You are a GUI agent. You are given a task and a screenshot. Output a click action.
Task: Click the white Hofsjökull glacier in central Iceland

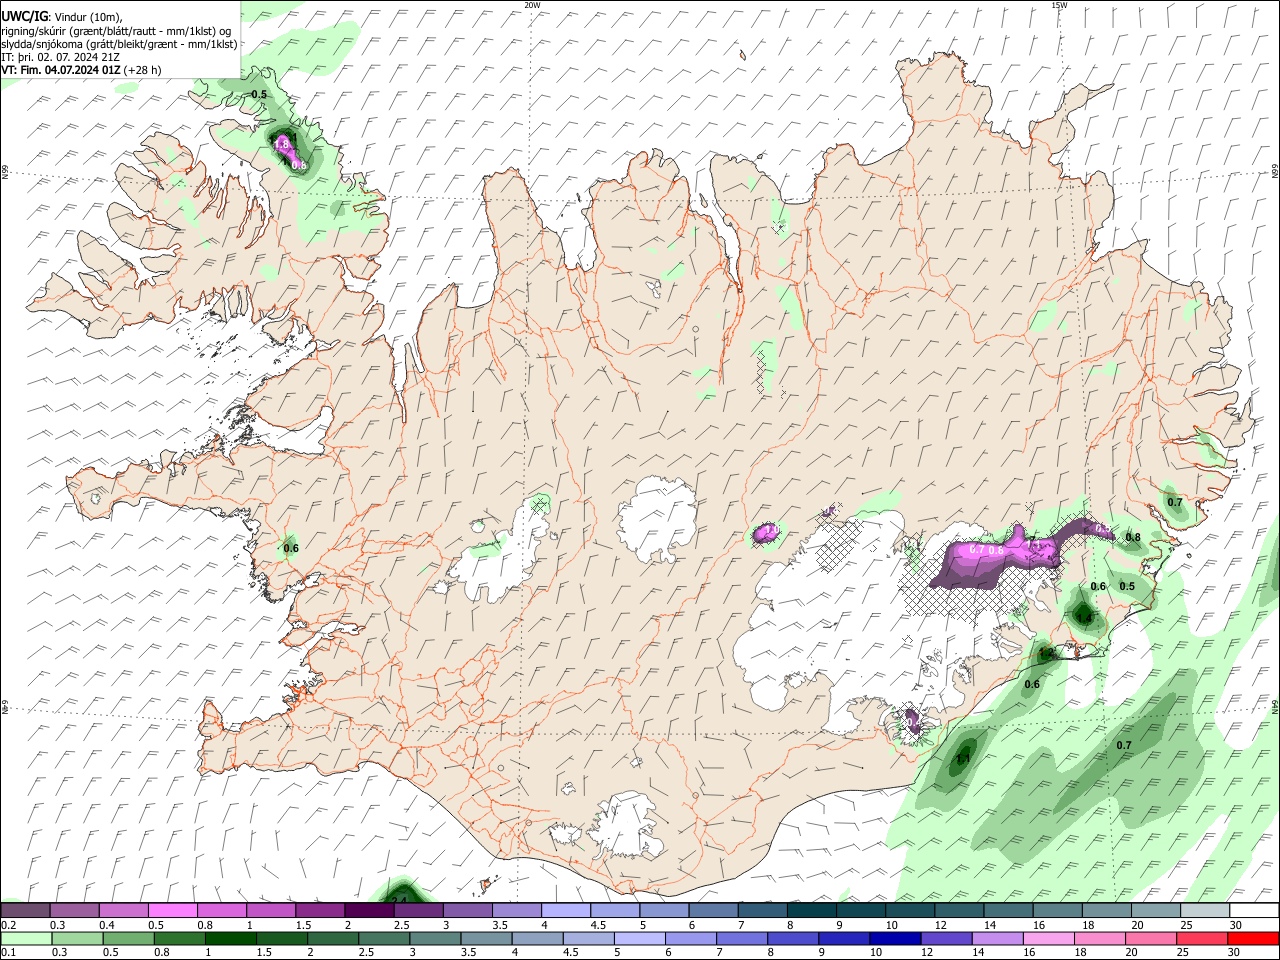[x=657, y=520]
